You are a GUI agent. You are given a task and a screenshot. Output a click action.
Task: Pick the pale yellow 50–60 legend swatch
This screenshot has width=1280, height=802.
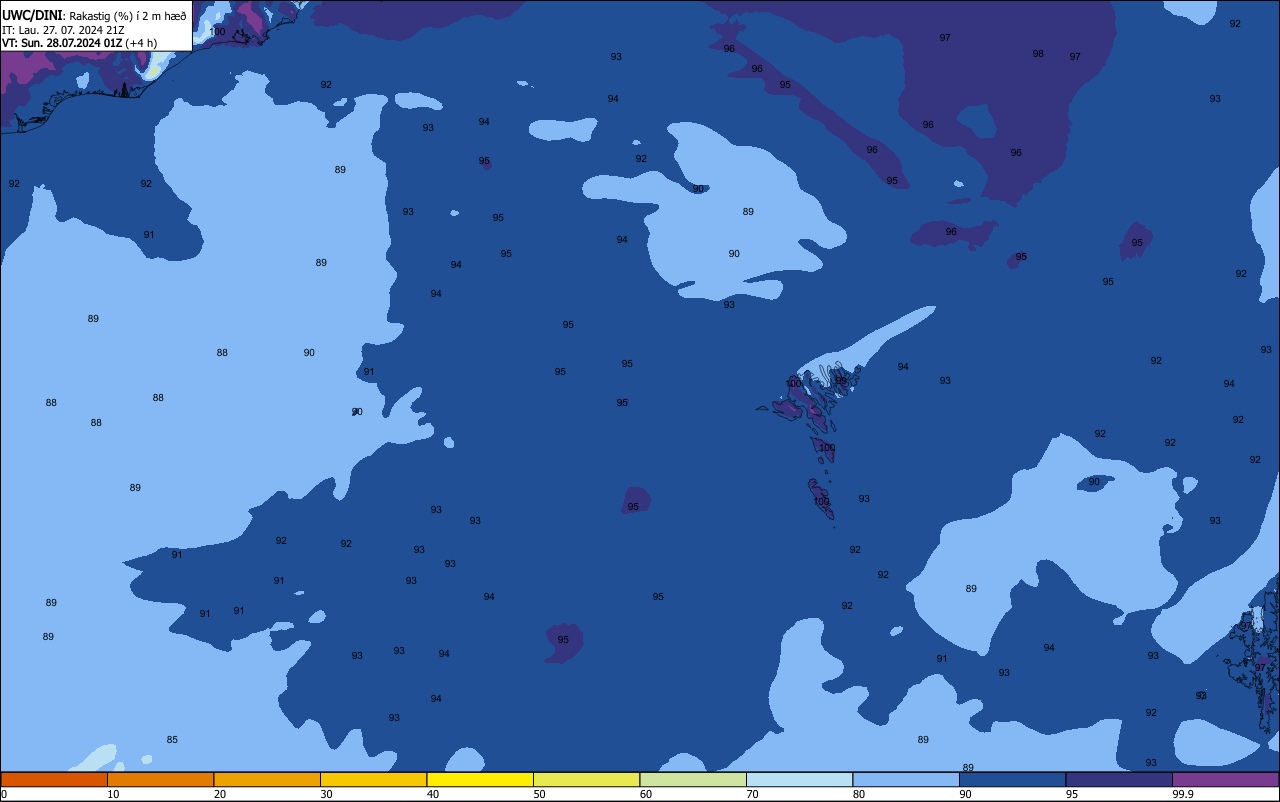click(x=586, y=779)
